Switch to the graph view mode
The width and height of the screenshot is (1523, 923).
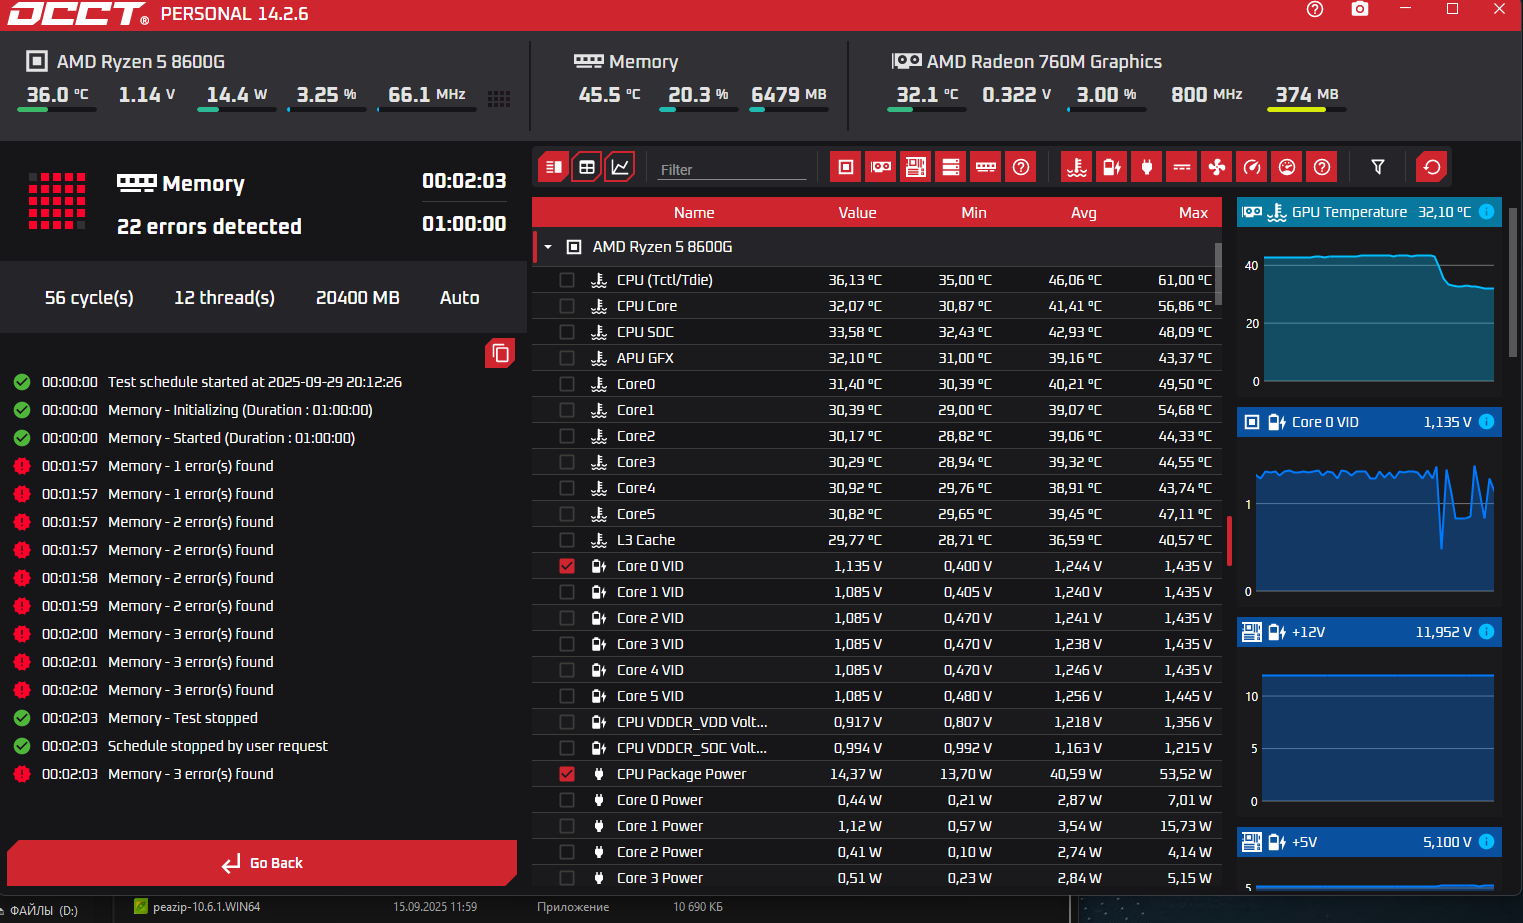[620, 167]
